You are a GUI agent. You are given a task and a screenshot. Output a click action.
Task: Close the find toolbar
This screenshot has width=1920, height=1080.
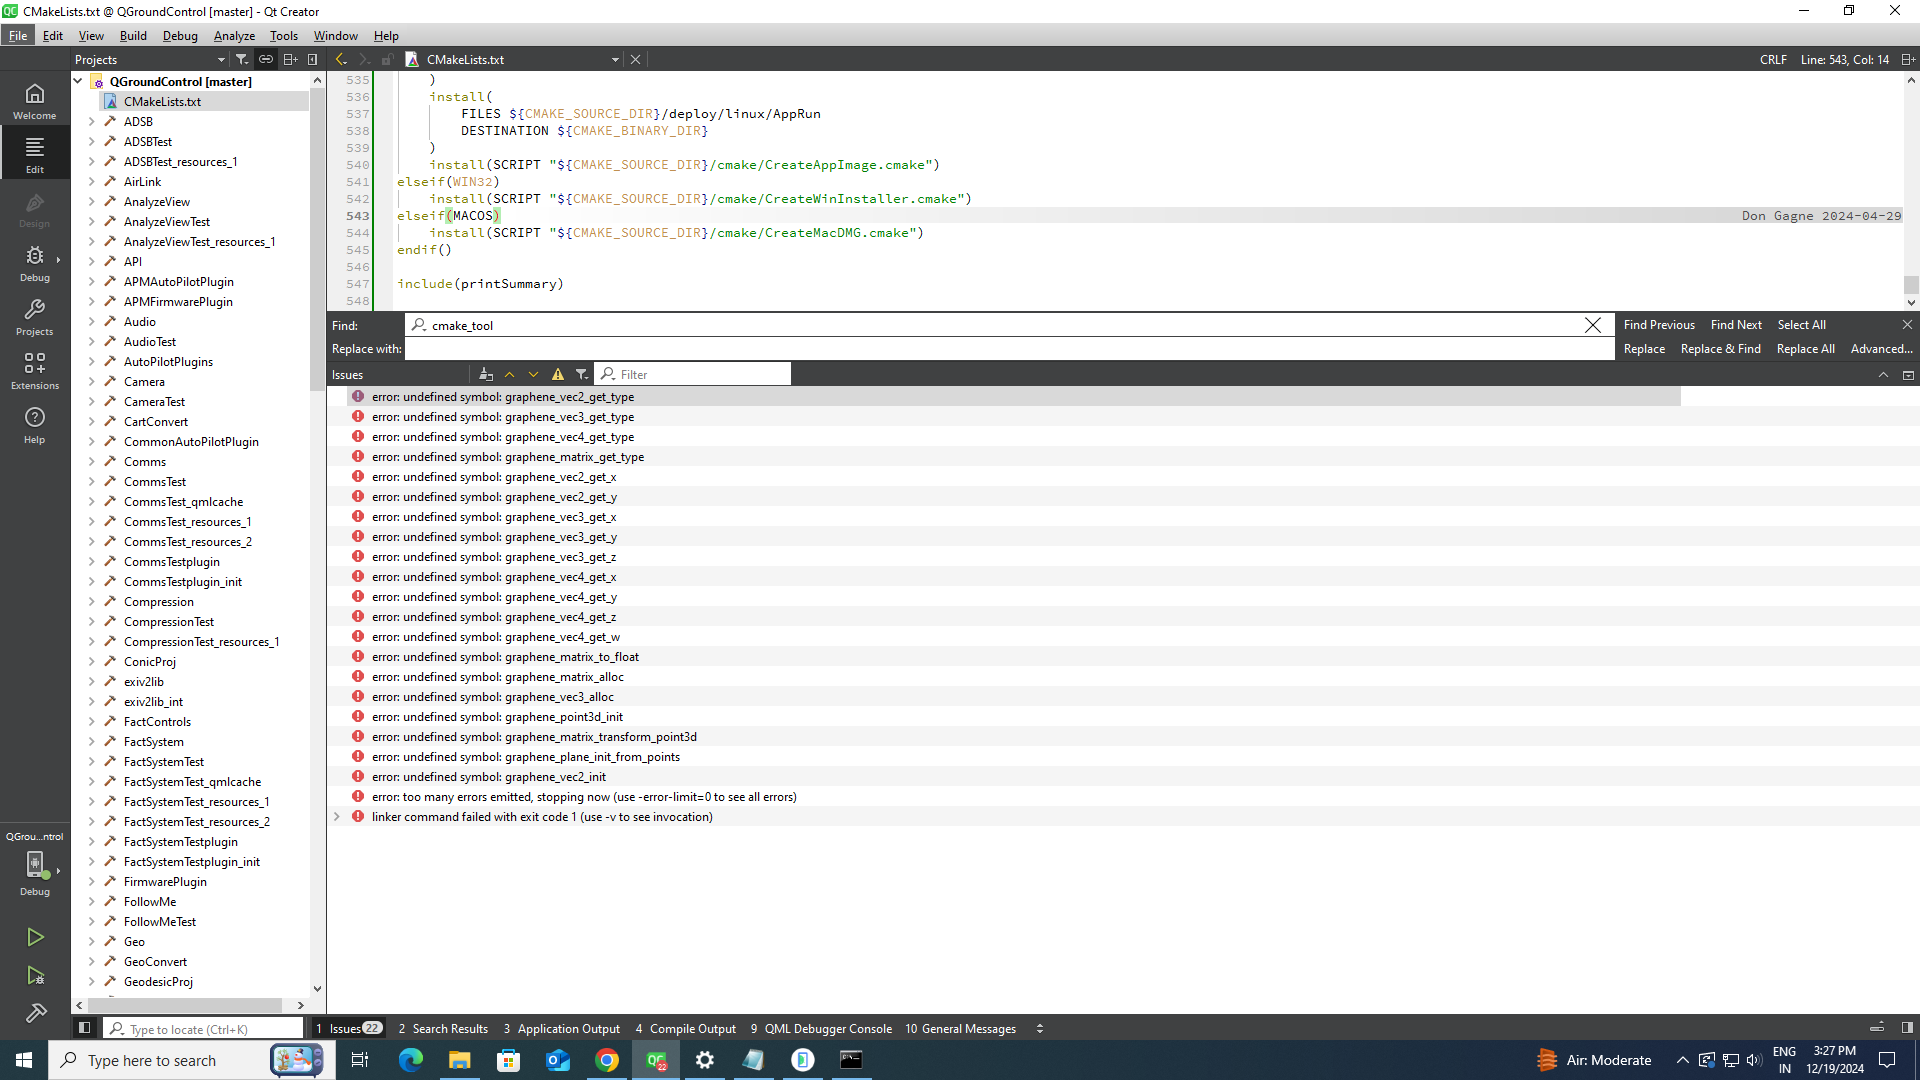(1907, 325)
